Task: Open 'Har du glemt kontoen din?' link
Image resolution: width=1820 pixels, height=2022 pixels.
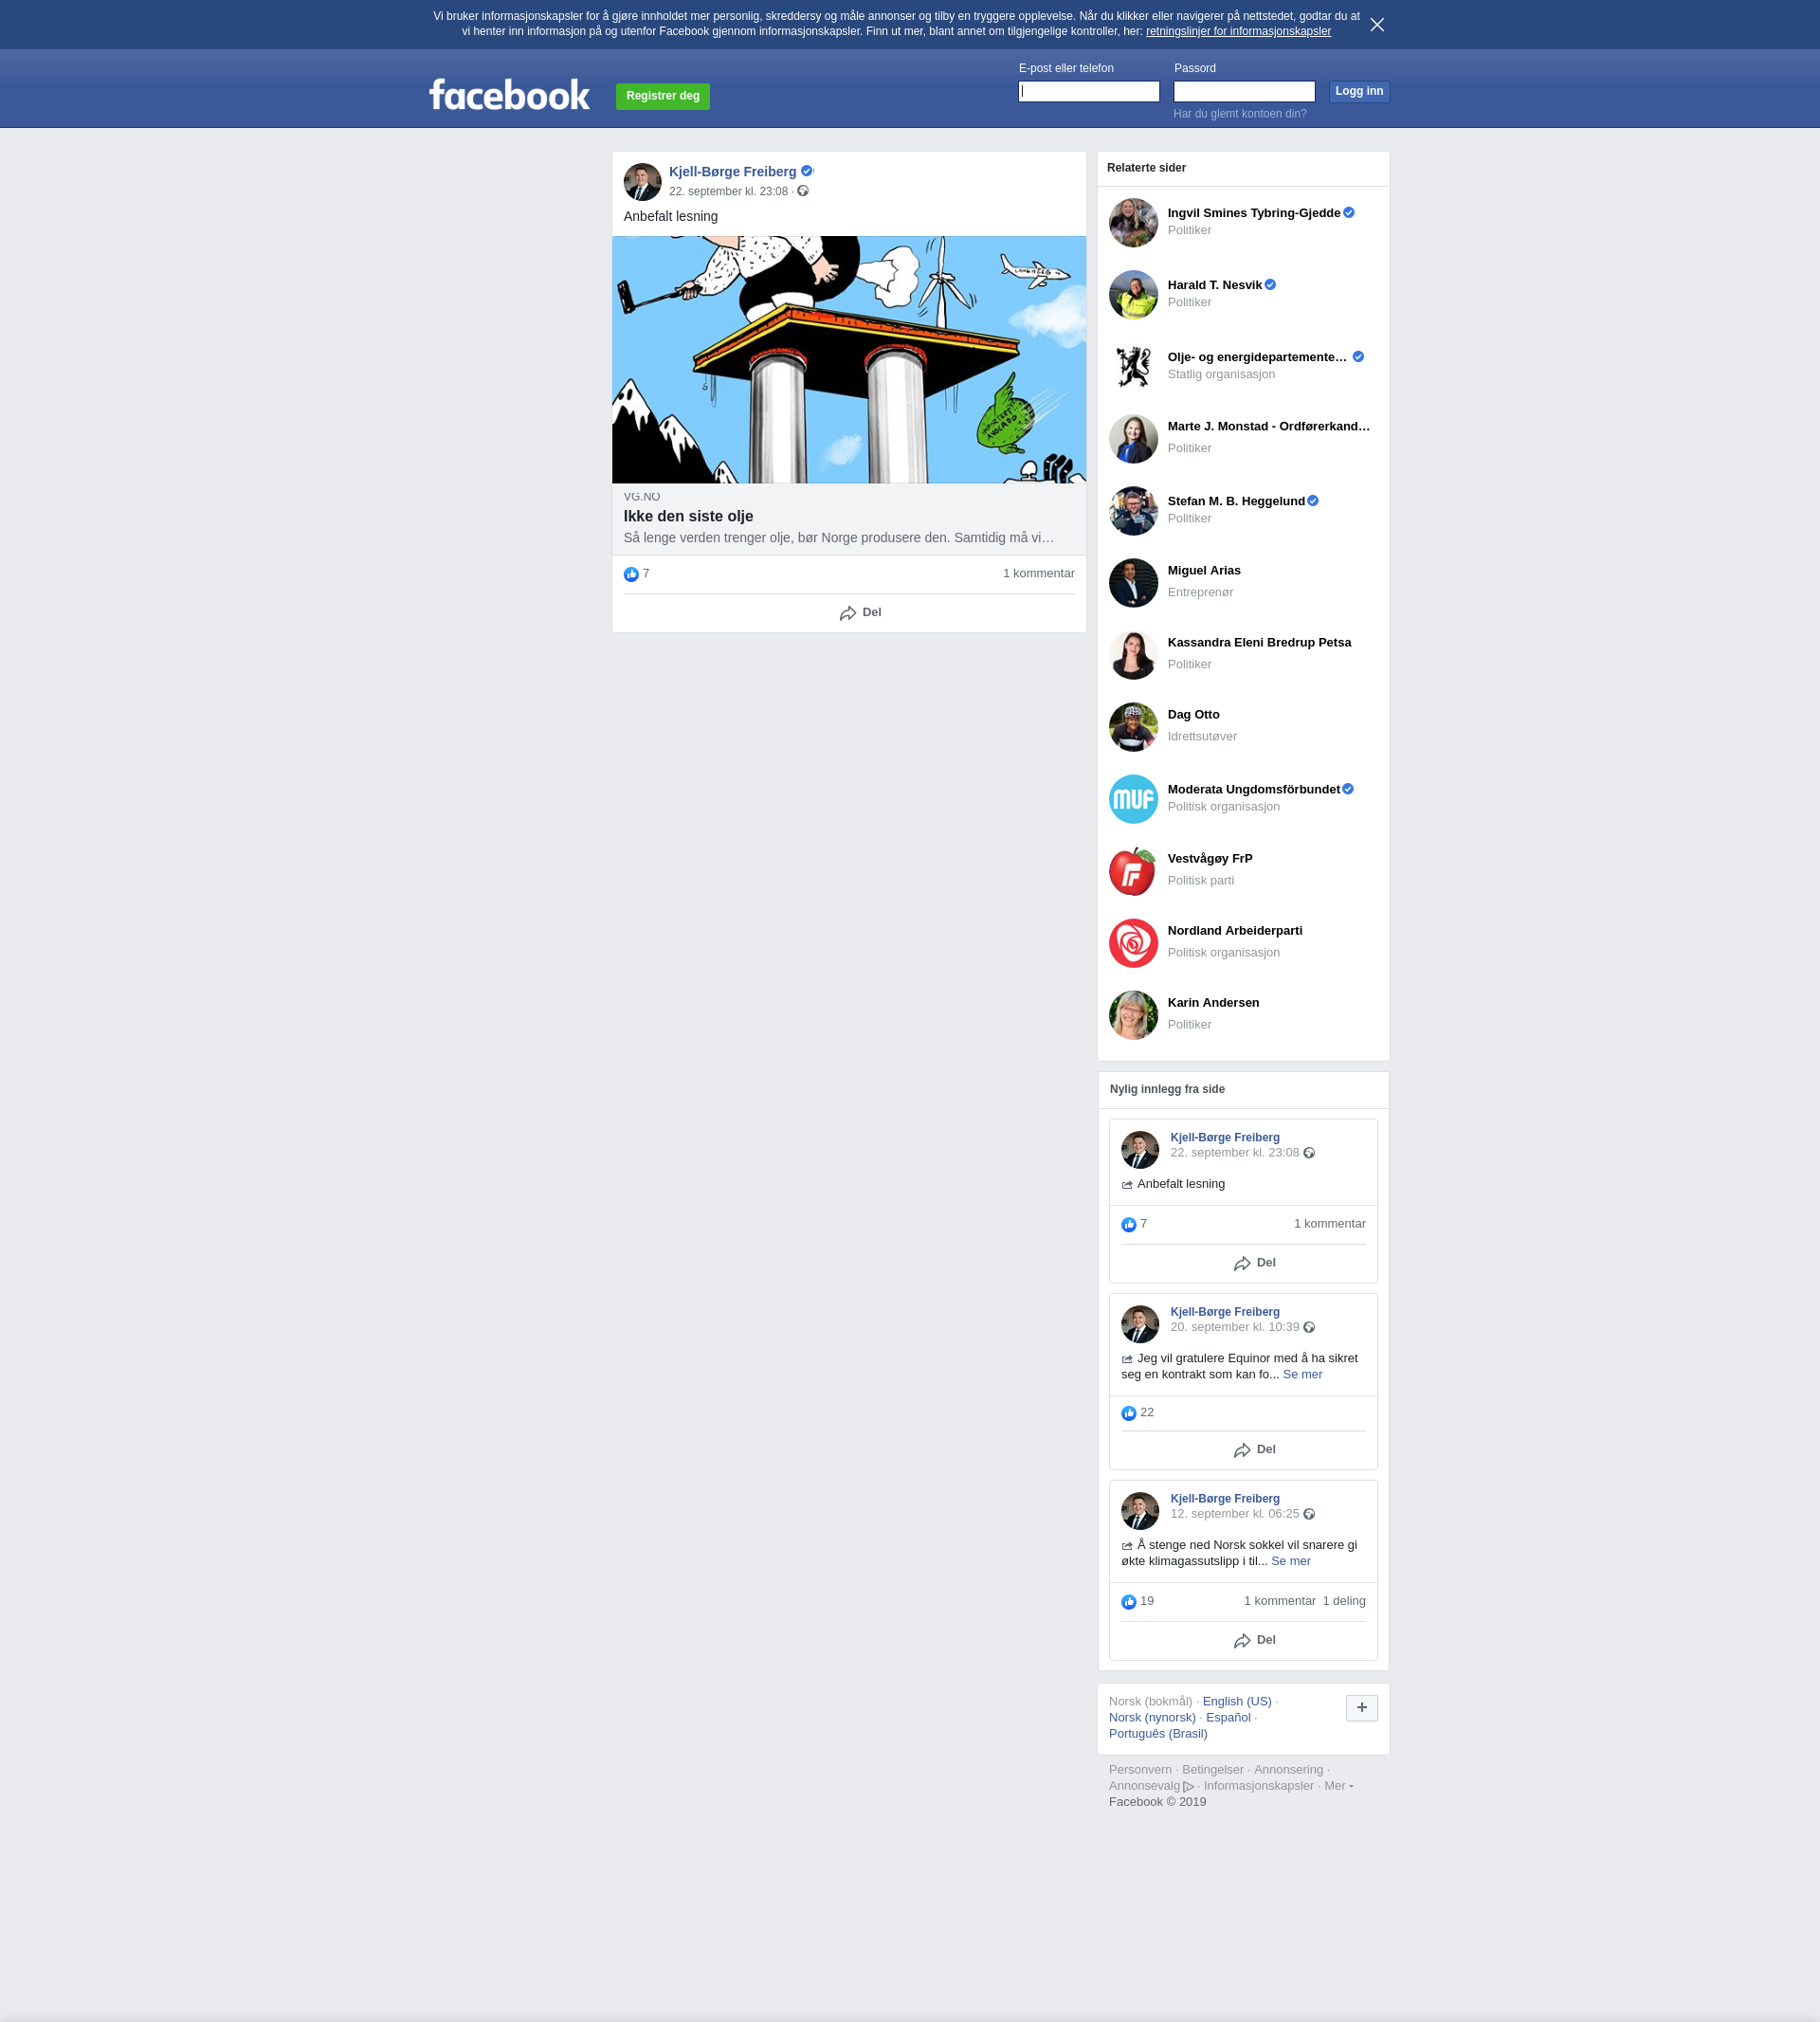Action: 1239,114
